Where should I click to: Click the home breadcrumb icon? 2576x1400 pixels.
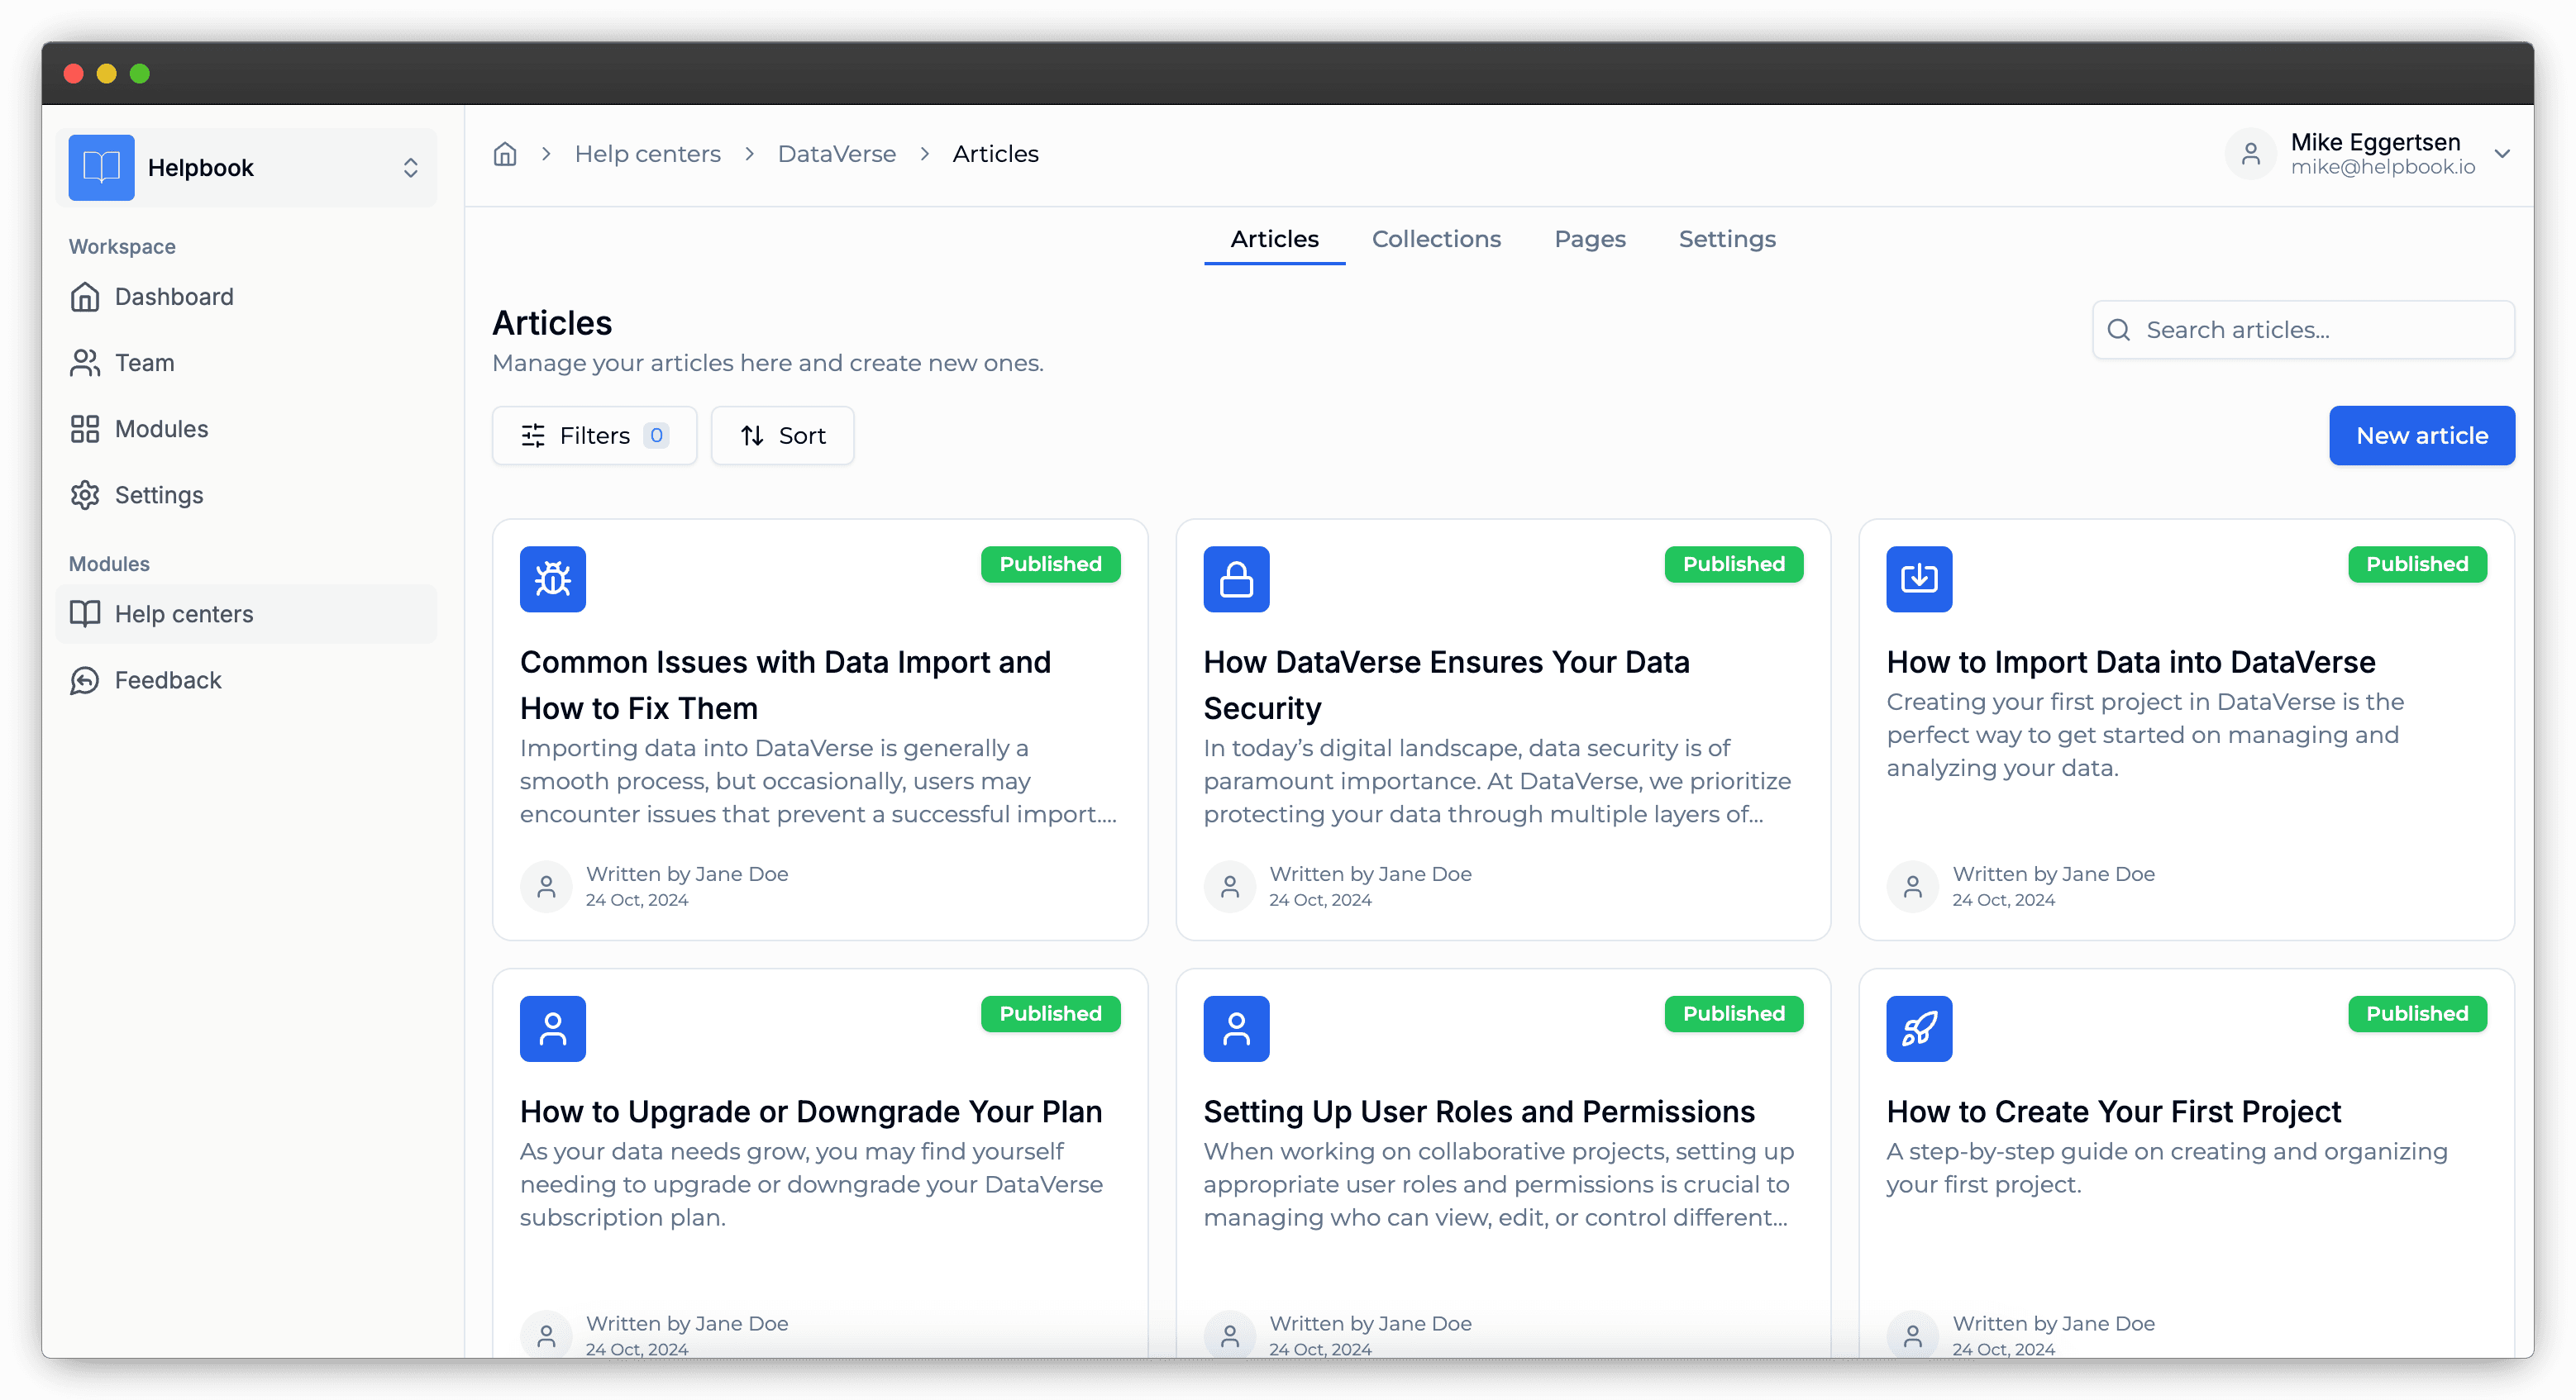click(505, 154)
